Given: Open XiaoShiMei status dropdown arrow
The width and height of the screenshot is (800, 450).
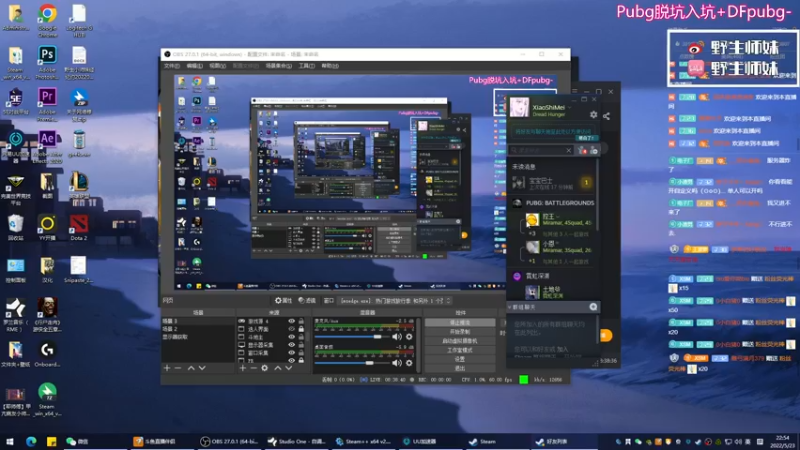Looking at the screenshot, I should click(x=570, y=107).
